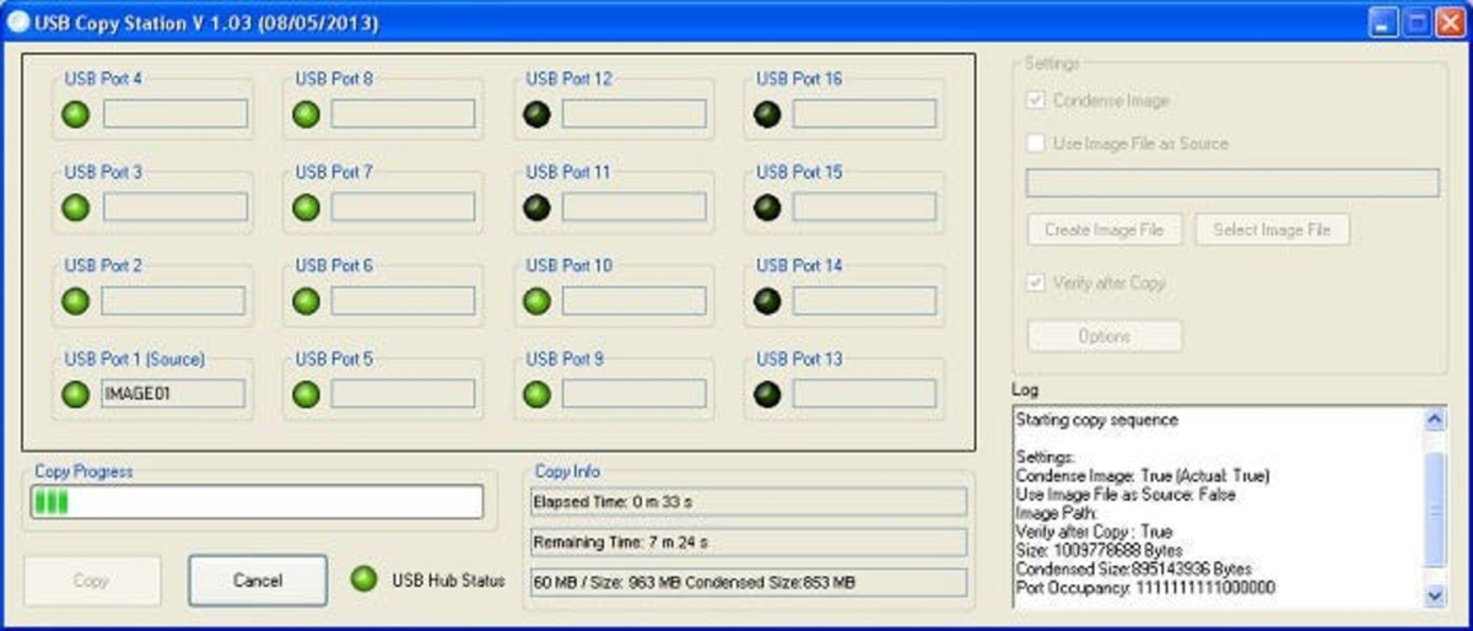
Task: Click the USB Port 4 status LED
Action: 75,115
